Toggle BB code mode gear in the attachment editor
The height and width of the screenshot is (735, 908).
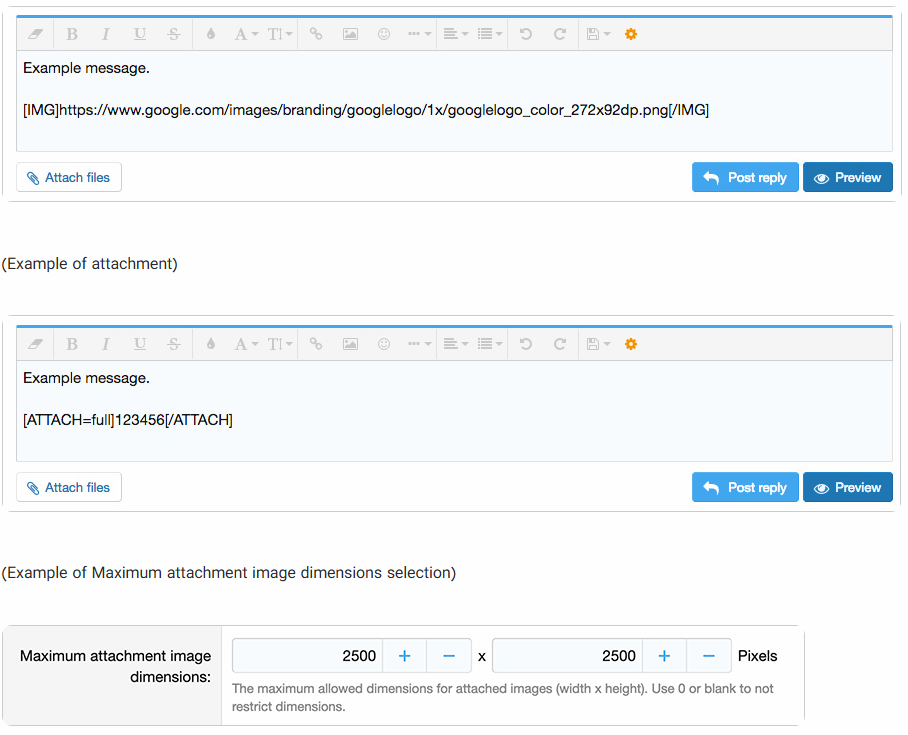[x=631, y=344]
